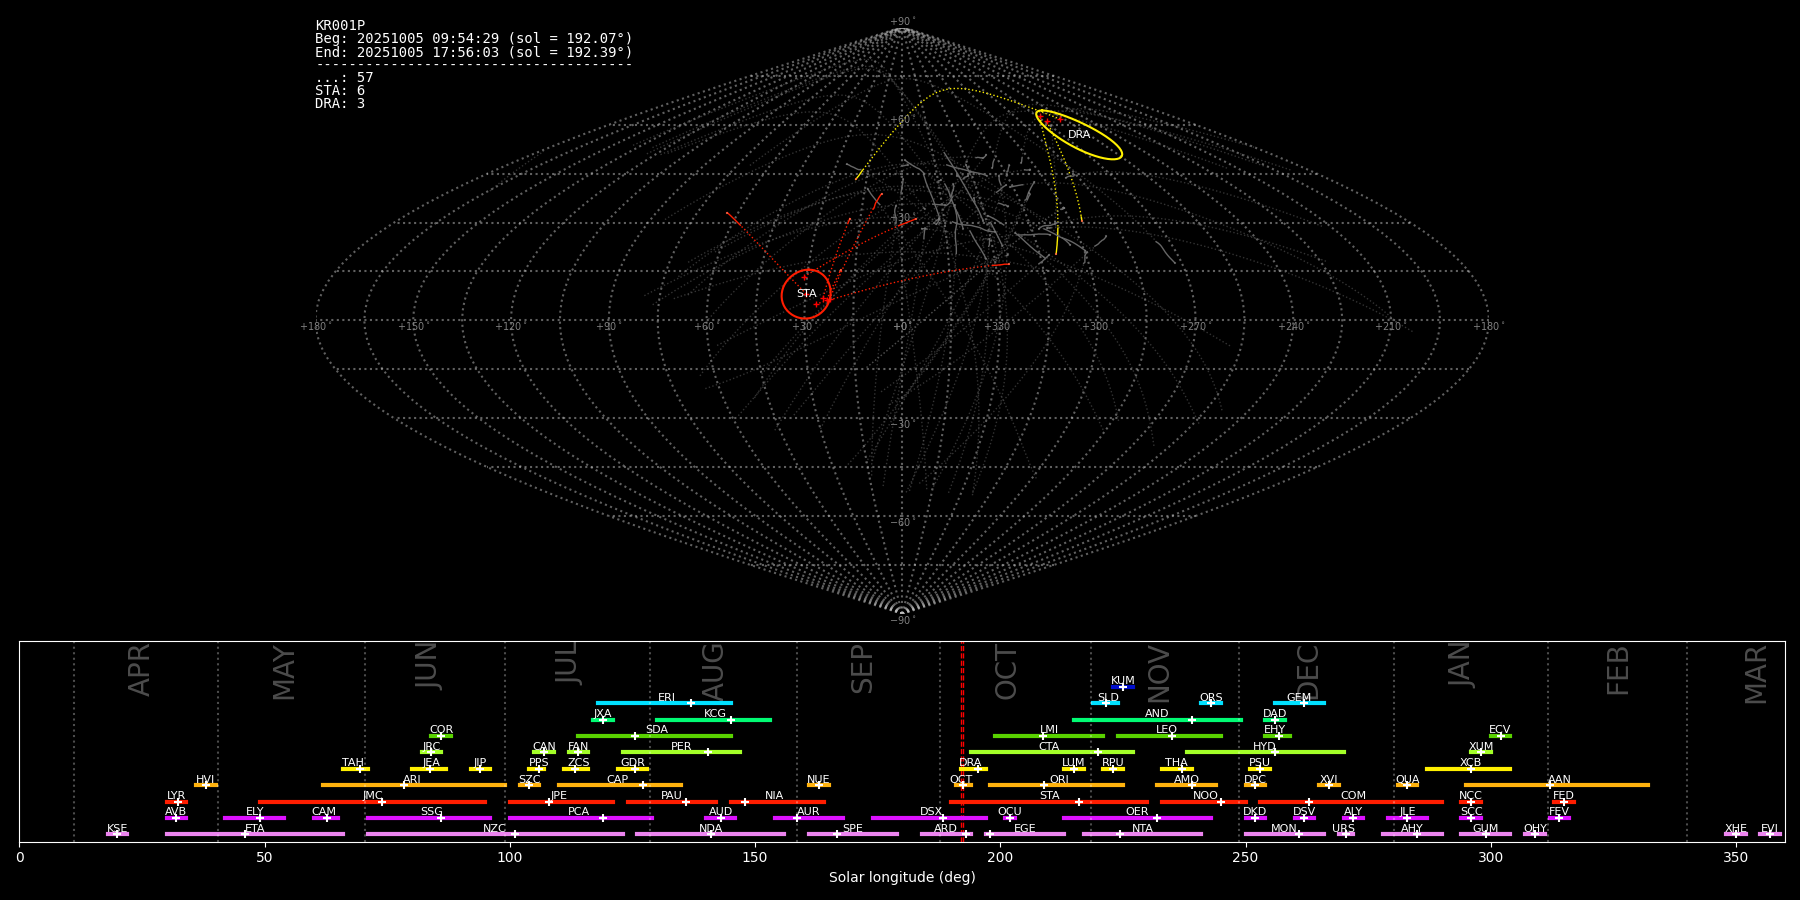The image size is (1800, 900).
Task: Click the AUG month label
Action: pos(713,670)
